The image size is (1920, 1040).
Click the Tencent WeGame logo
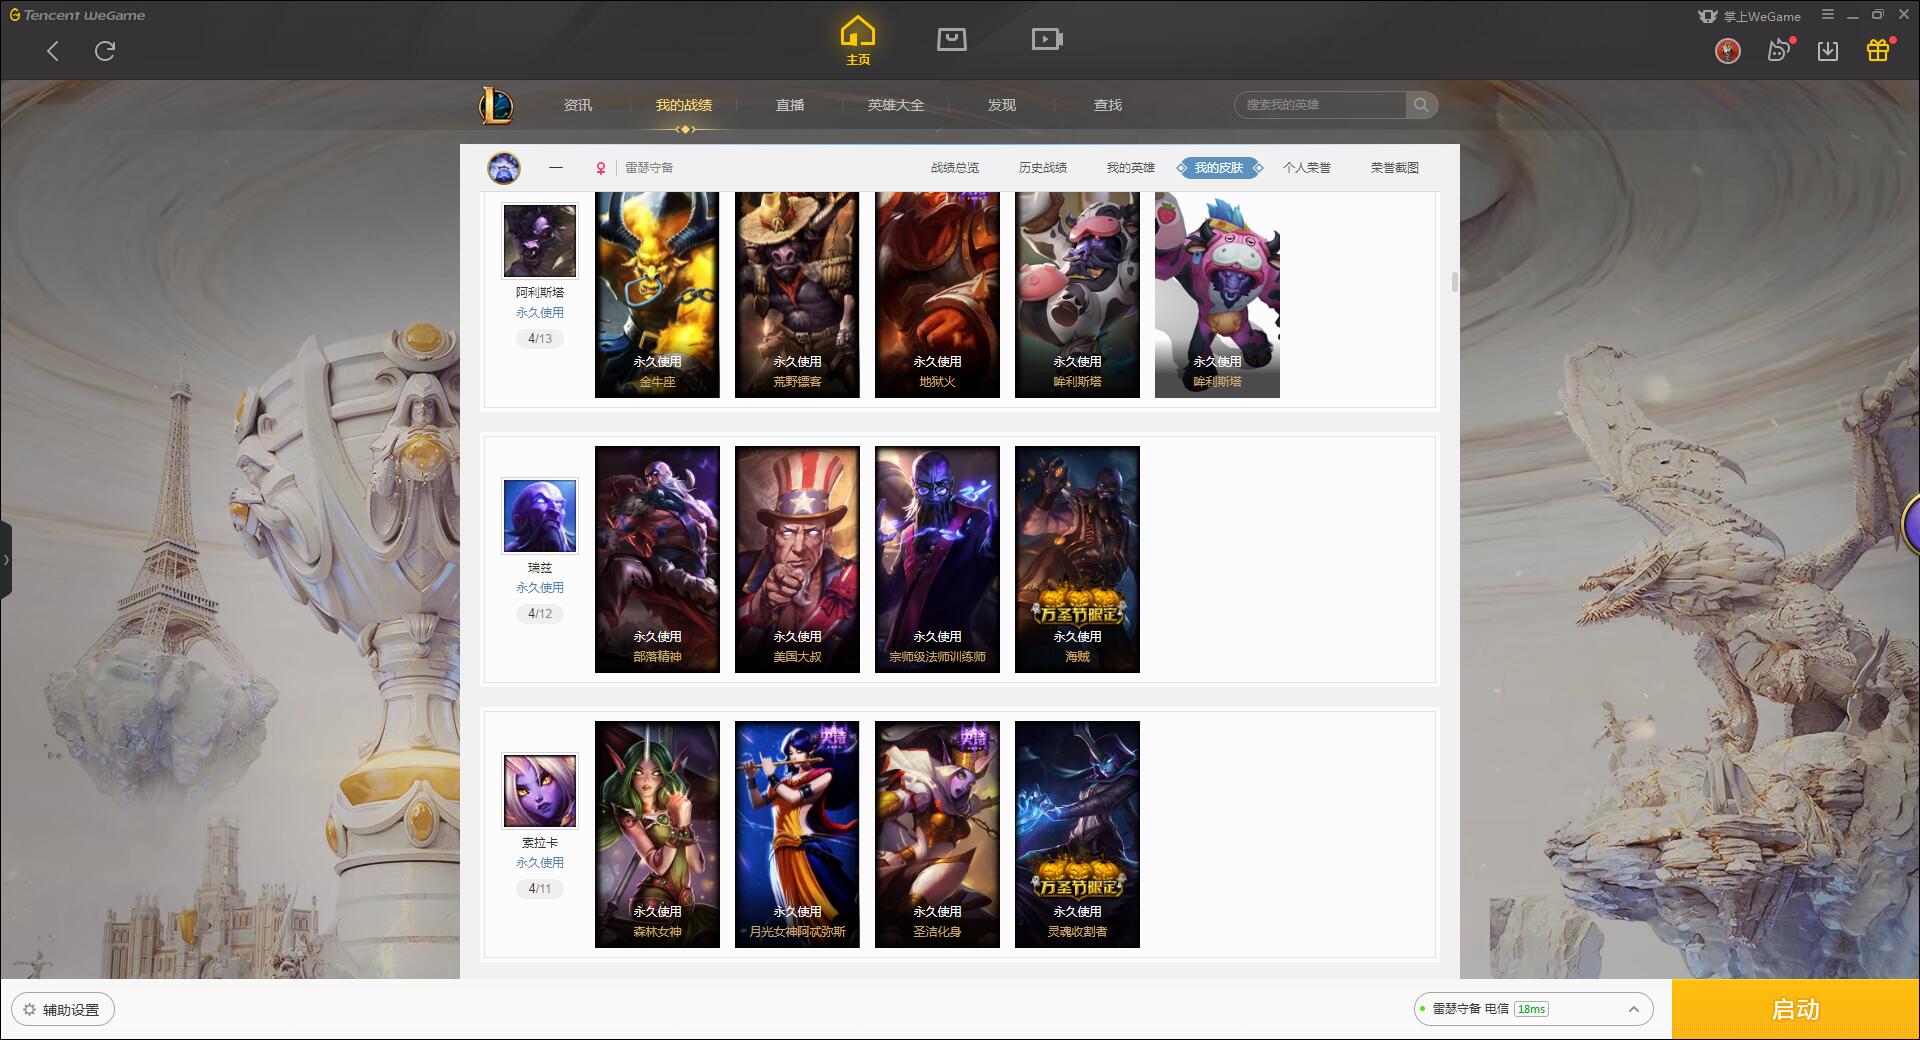click(77, 15)
